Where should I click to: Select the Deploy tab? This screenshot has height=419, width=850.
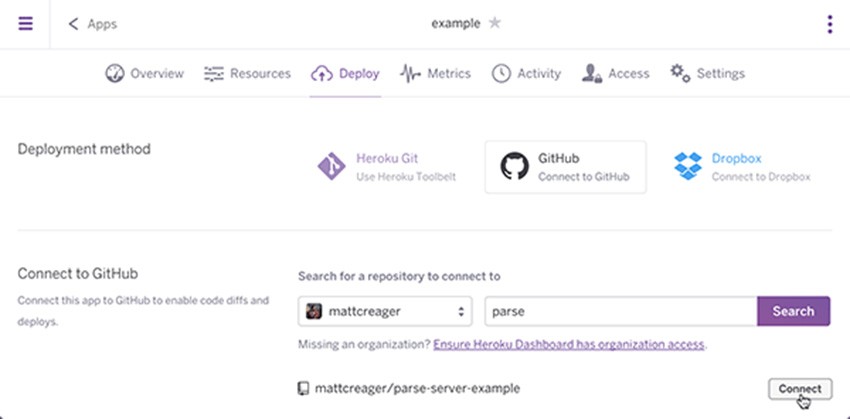tap(345, 73)
